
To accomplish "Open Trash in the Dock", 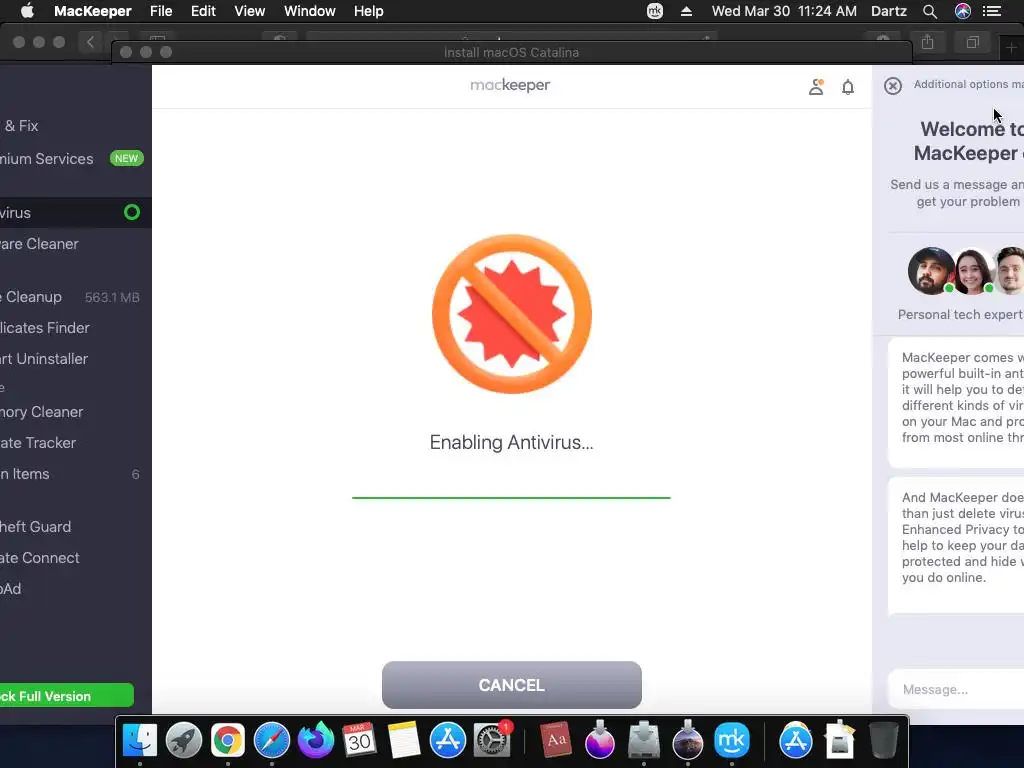I will pos(884,740).
